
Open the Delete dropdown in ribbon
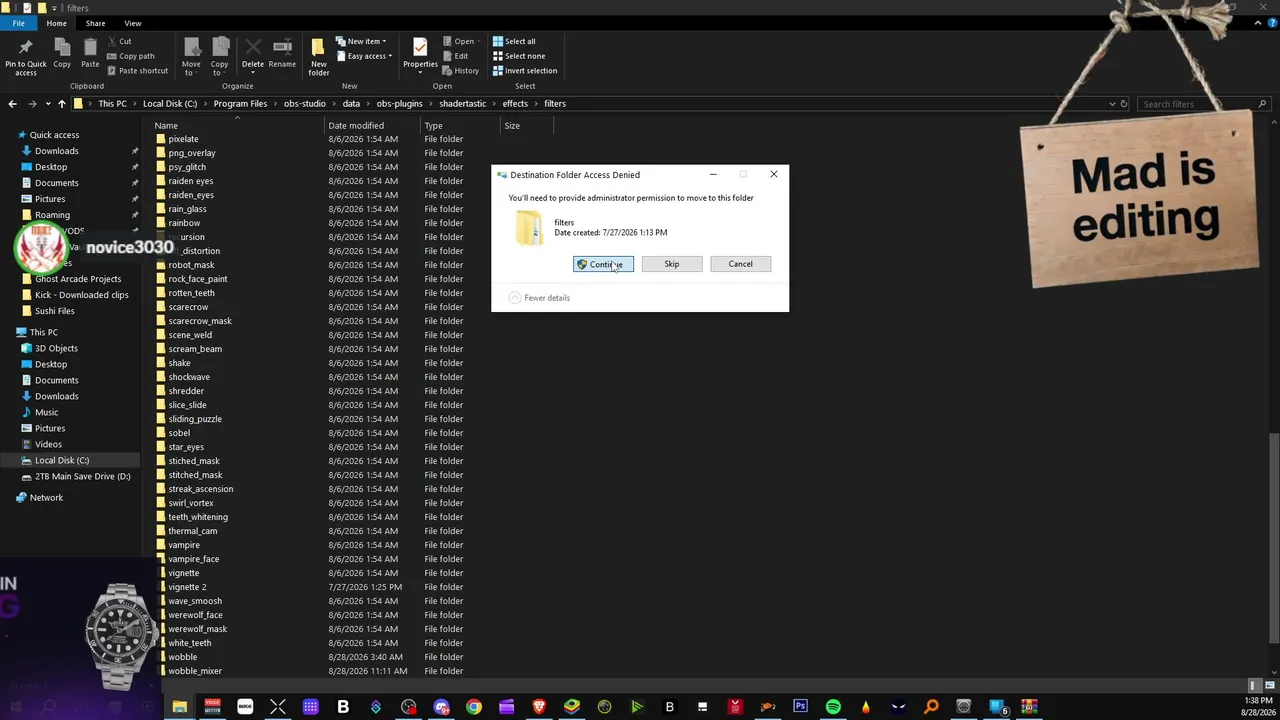tap(253, 72)
